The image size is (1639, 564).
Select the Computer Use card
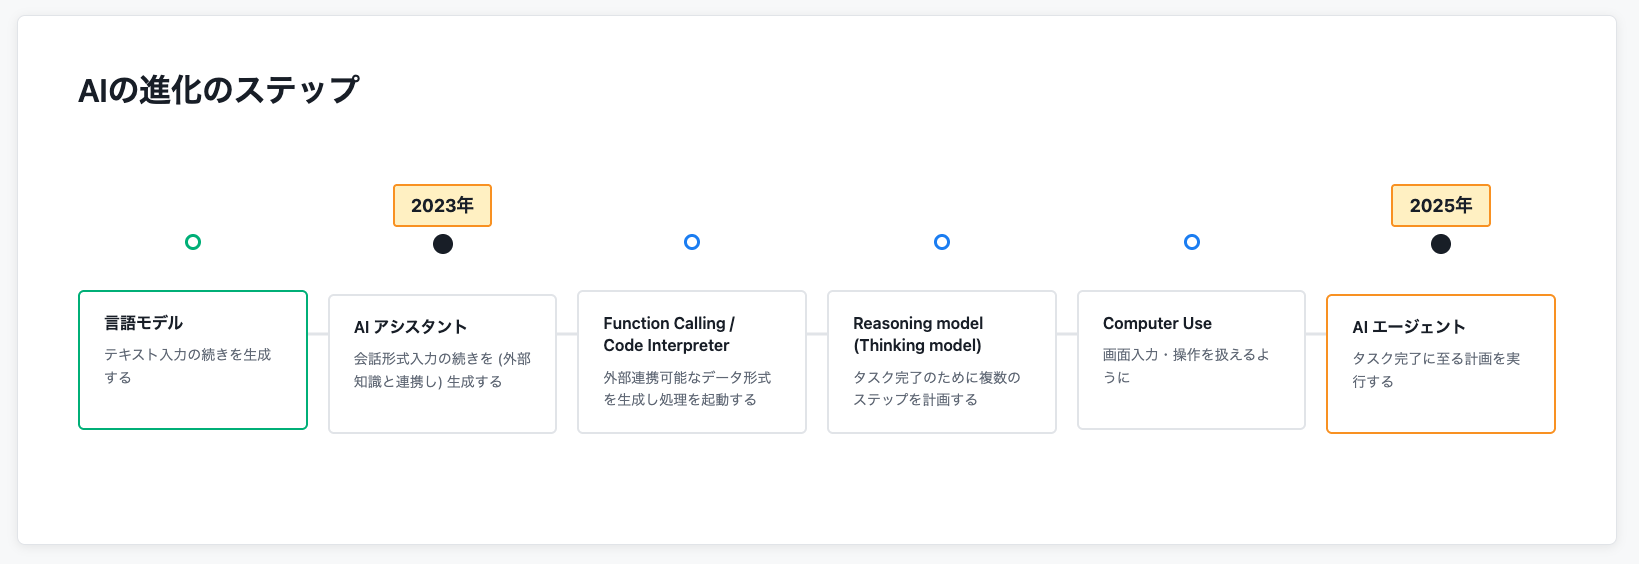pos(1191,405)
